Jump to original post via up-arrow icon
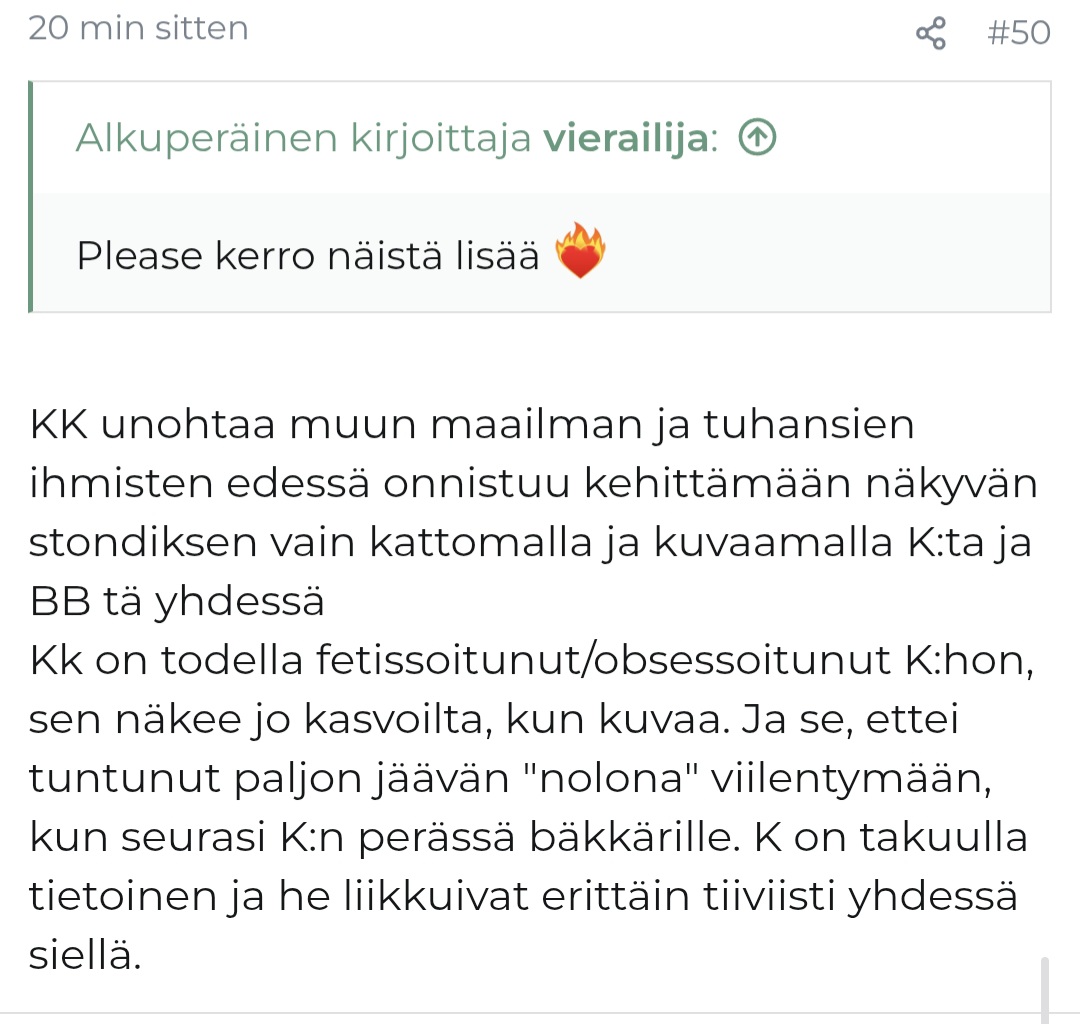The height and width of the screenshot is (1024, 1080). point(757,137)
